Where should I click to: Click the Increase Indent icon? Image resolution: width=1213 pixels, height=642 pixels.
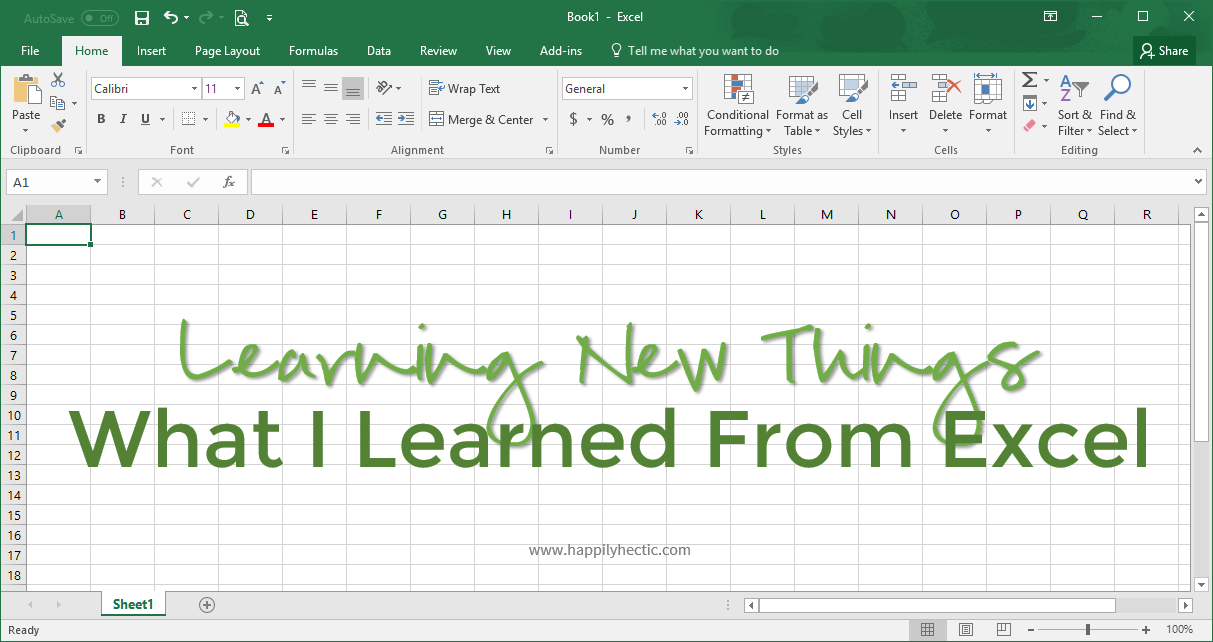click(x=406, y=119)
